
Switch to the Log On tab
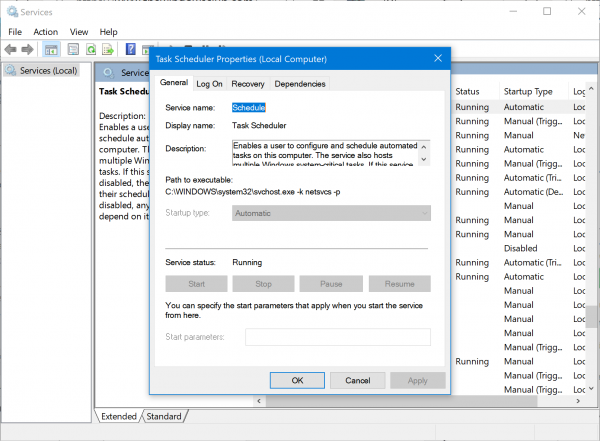click(210, 84)
